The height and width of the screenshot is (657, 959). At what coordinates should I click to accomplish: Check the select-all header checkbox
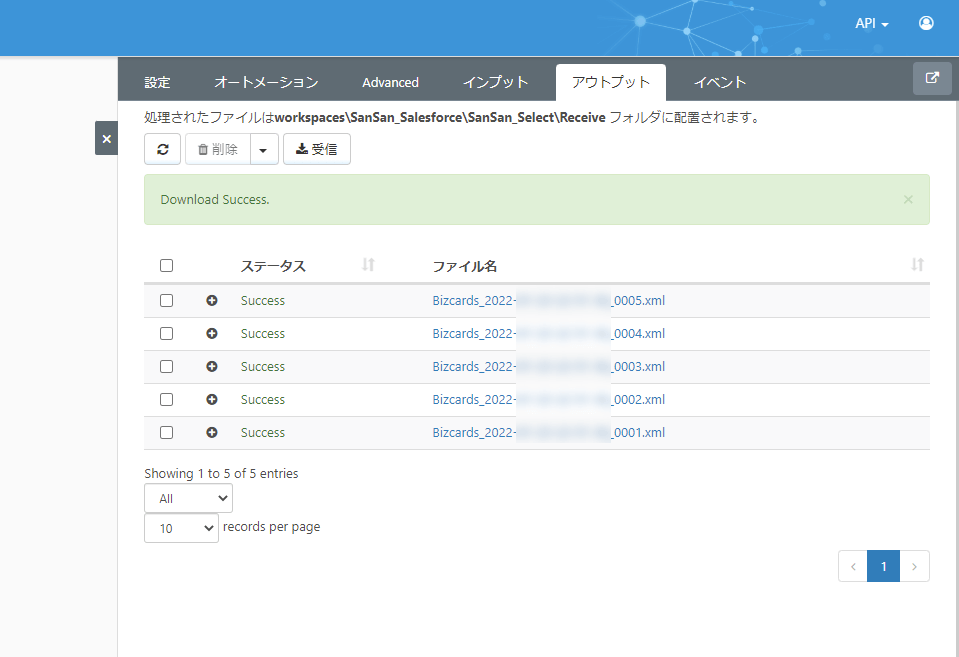[x=167, y=266]
